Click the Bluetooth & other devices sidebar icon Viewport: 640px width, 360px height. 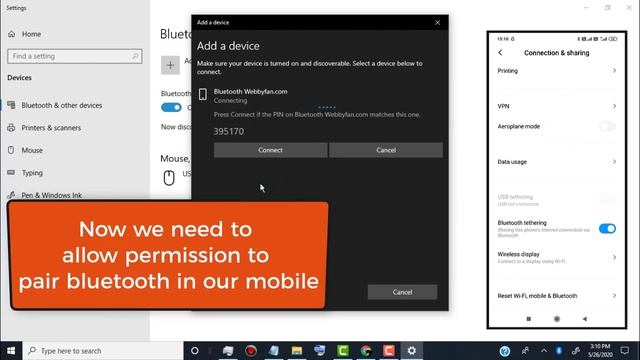pyautogui.click(x=11, y=105)
